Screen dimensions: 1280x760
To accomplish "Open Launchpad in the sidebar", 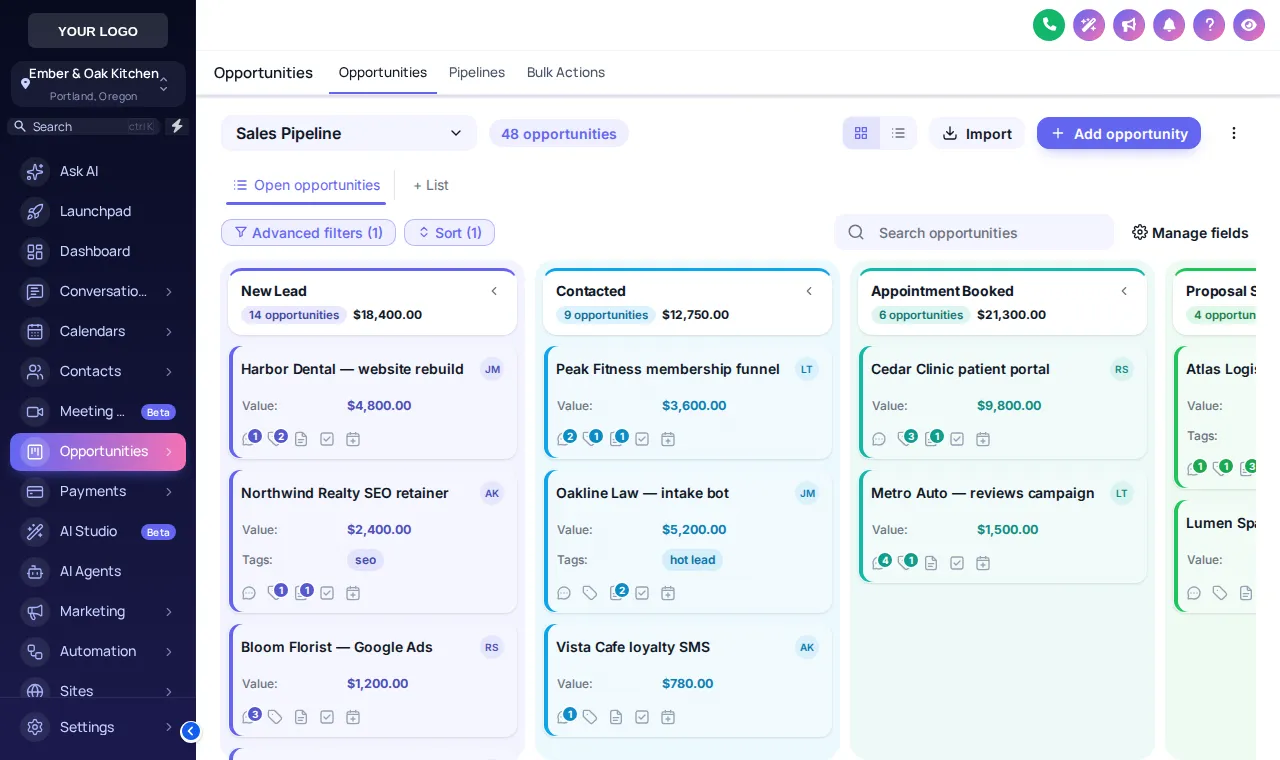I will coord(98,211).
